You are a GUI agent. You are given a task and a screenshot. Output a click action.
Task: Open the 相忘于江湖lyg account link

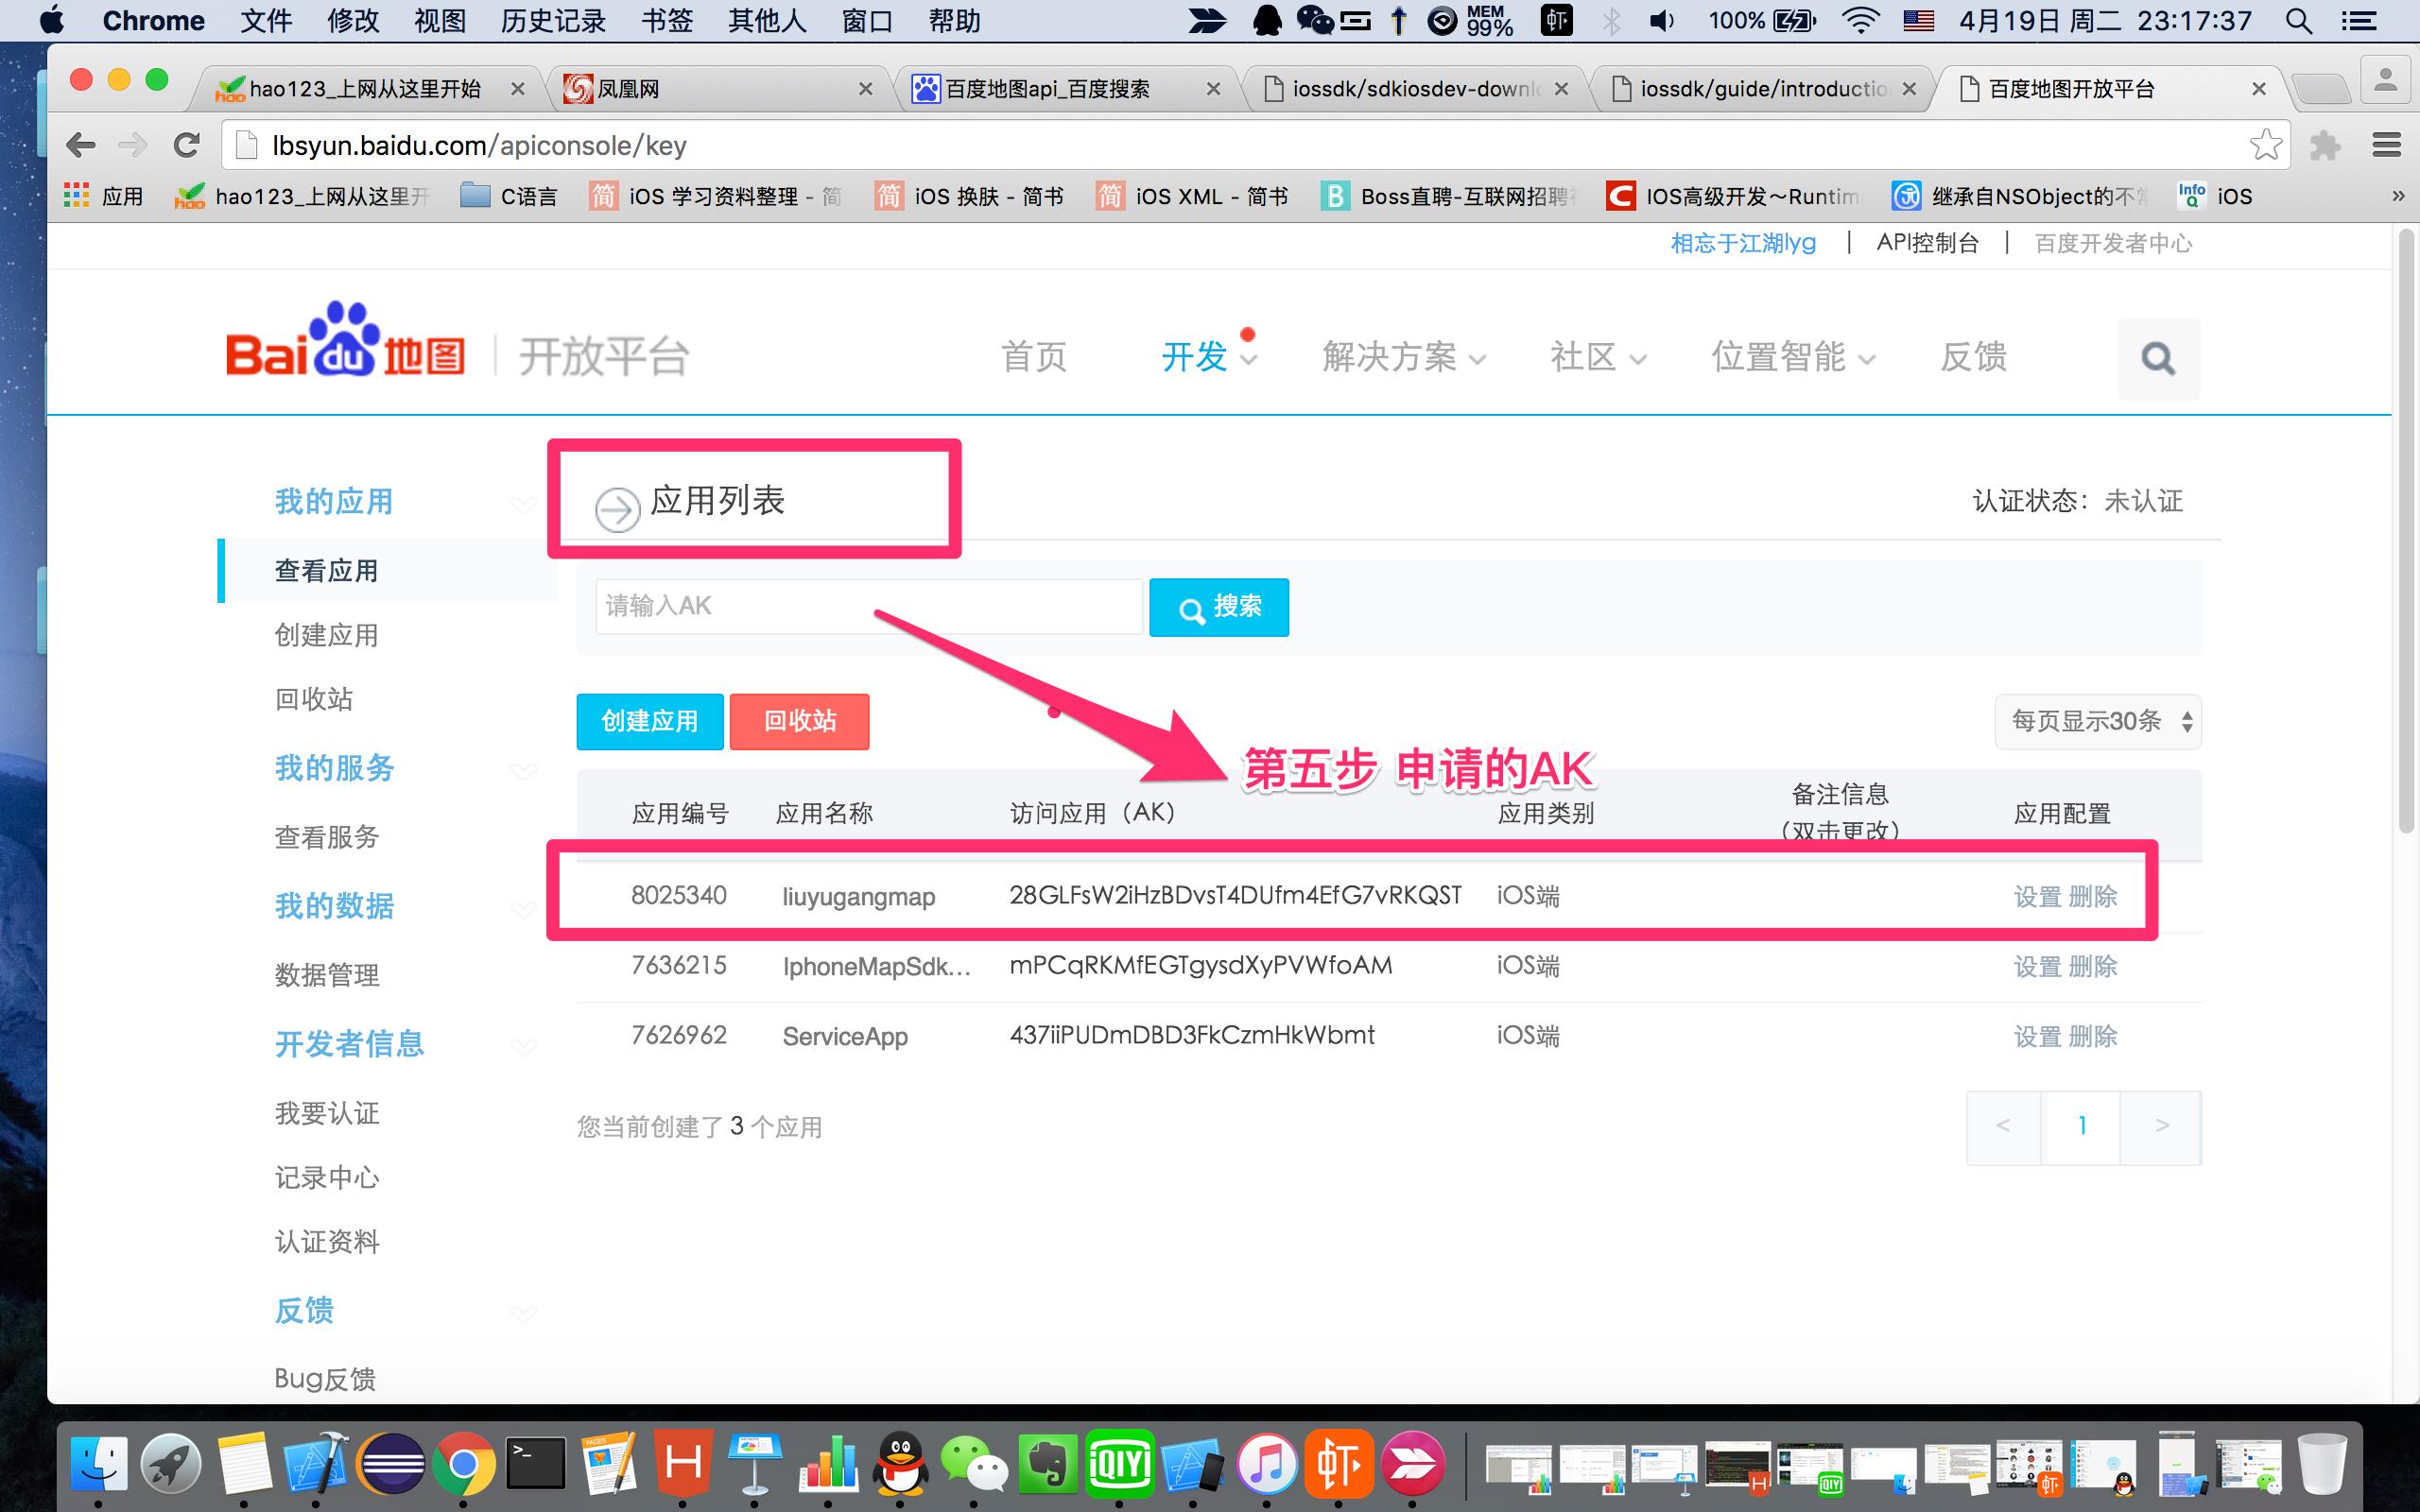pos(1743,243)
